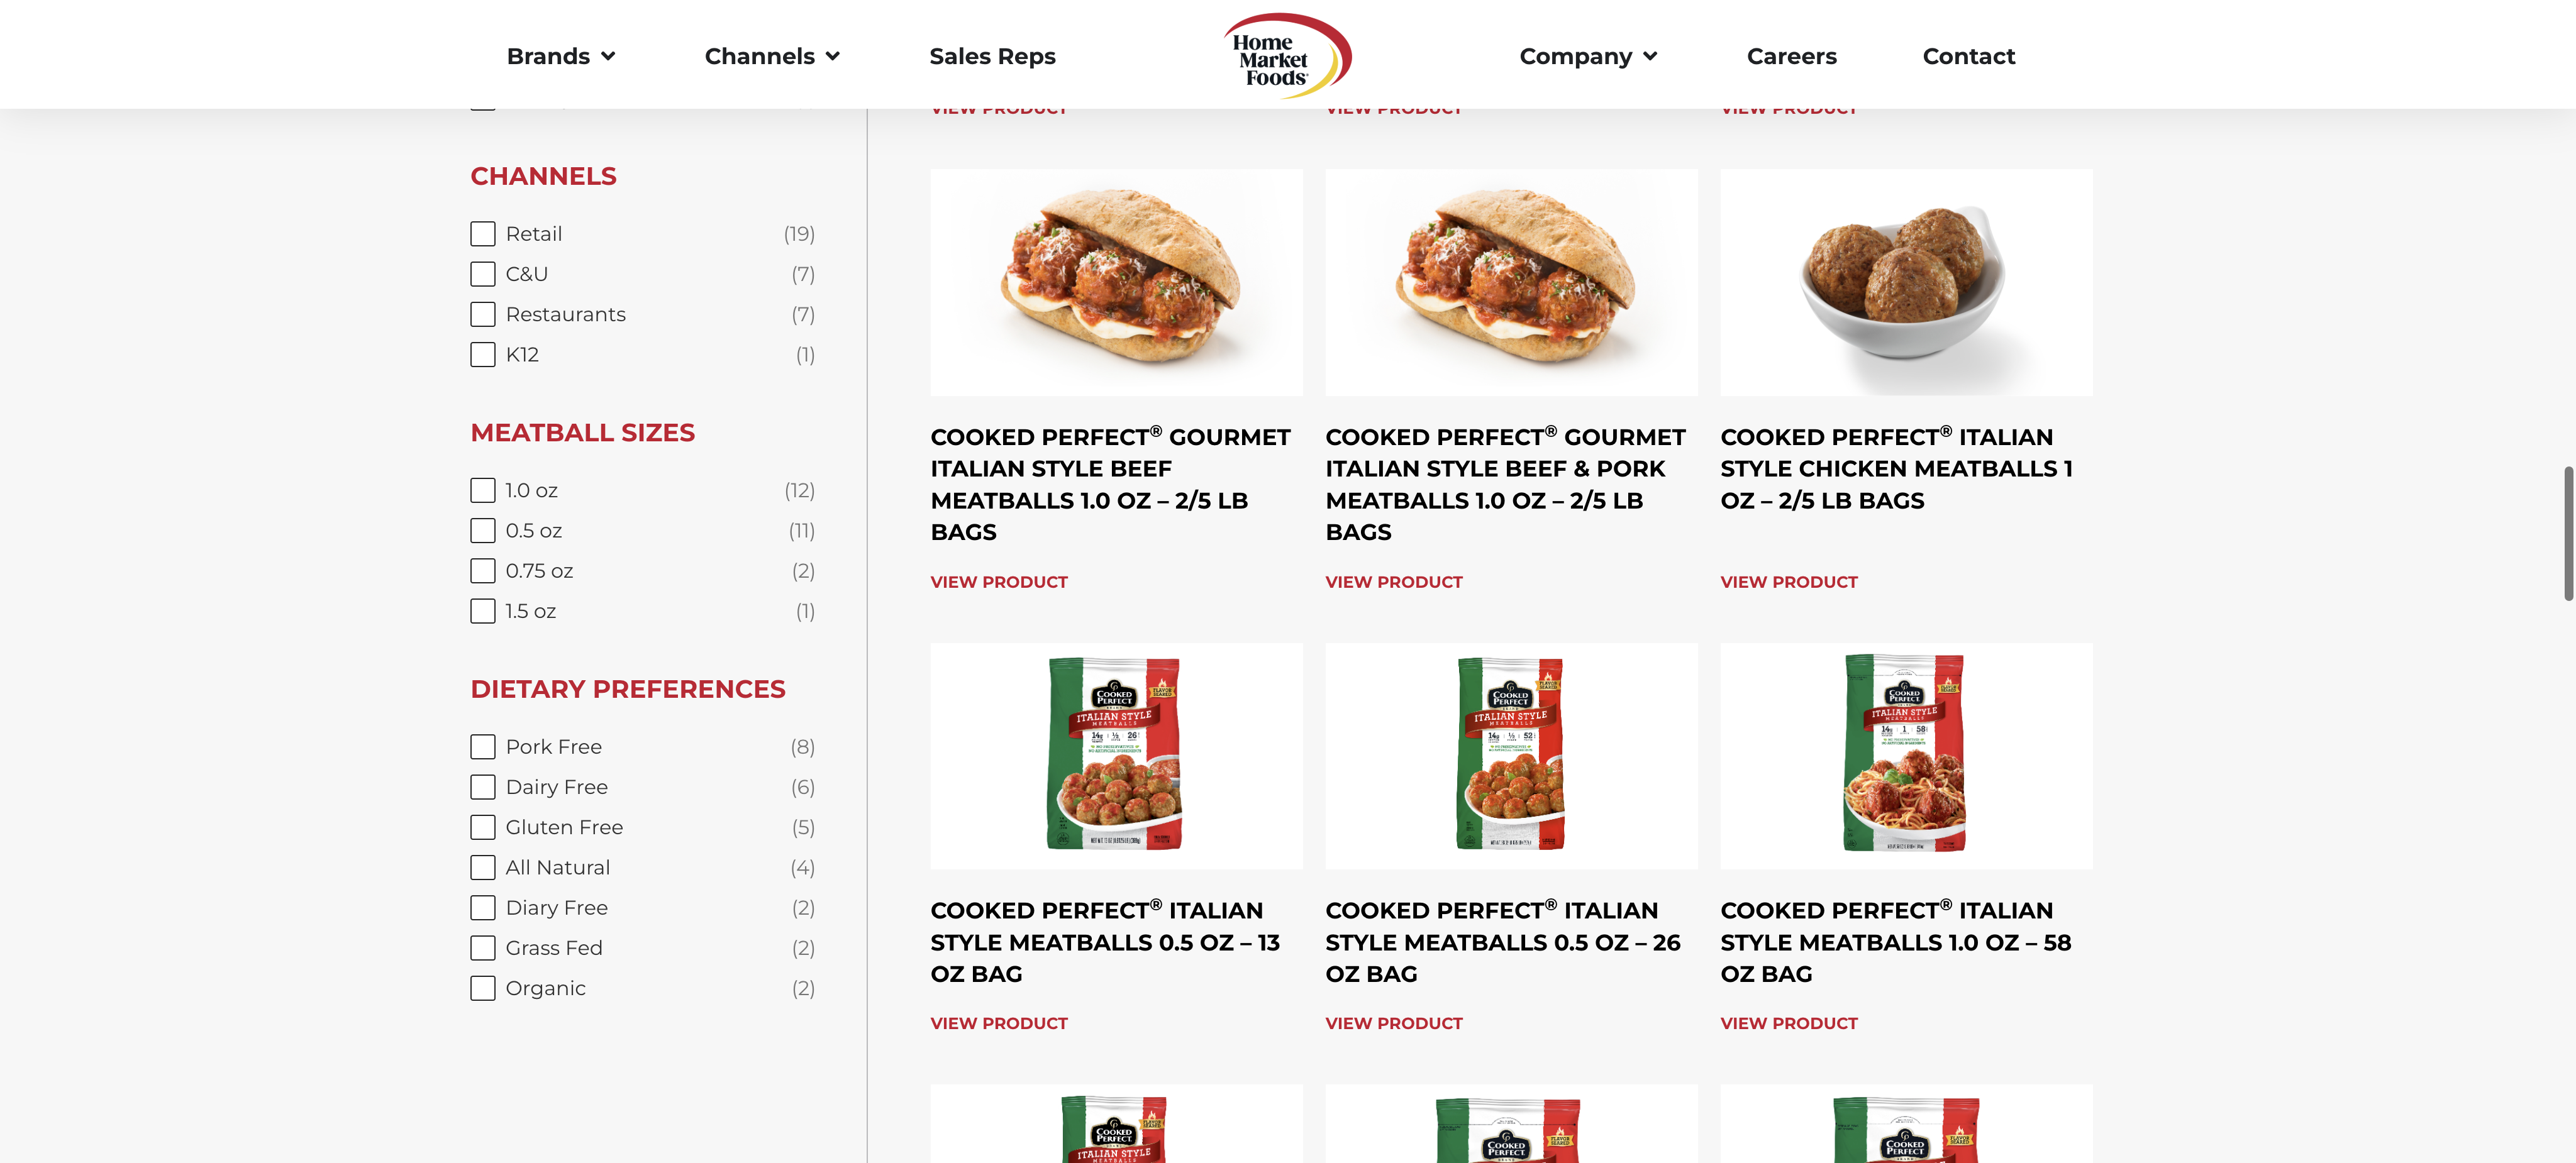Navigate to the Contact page

1968,56
